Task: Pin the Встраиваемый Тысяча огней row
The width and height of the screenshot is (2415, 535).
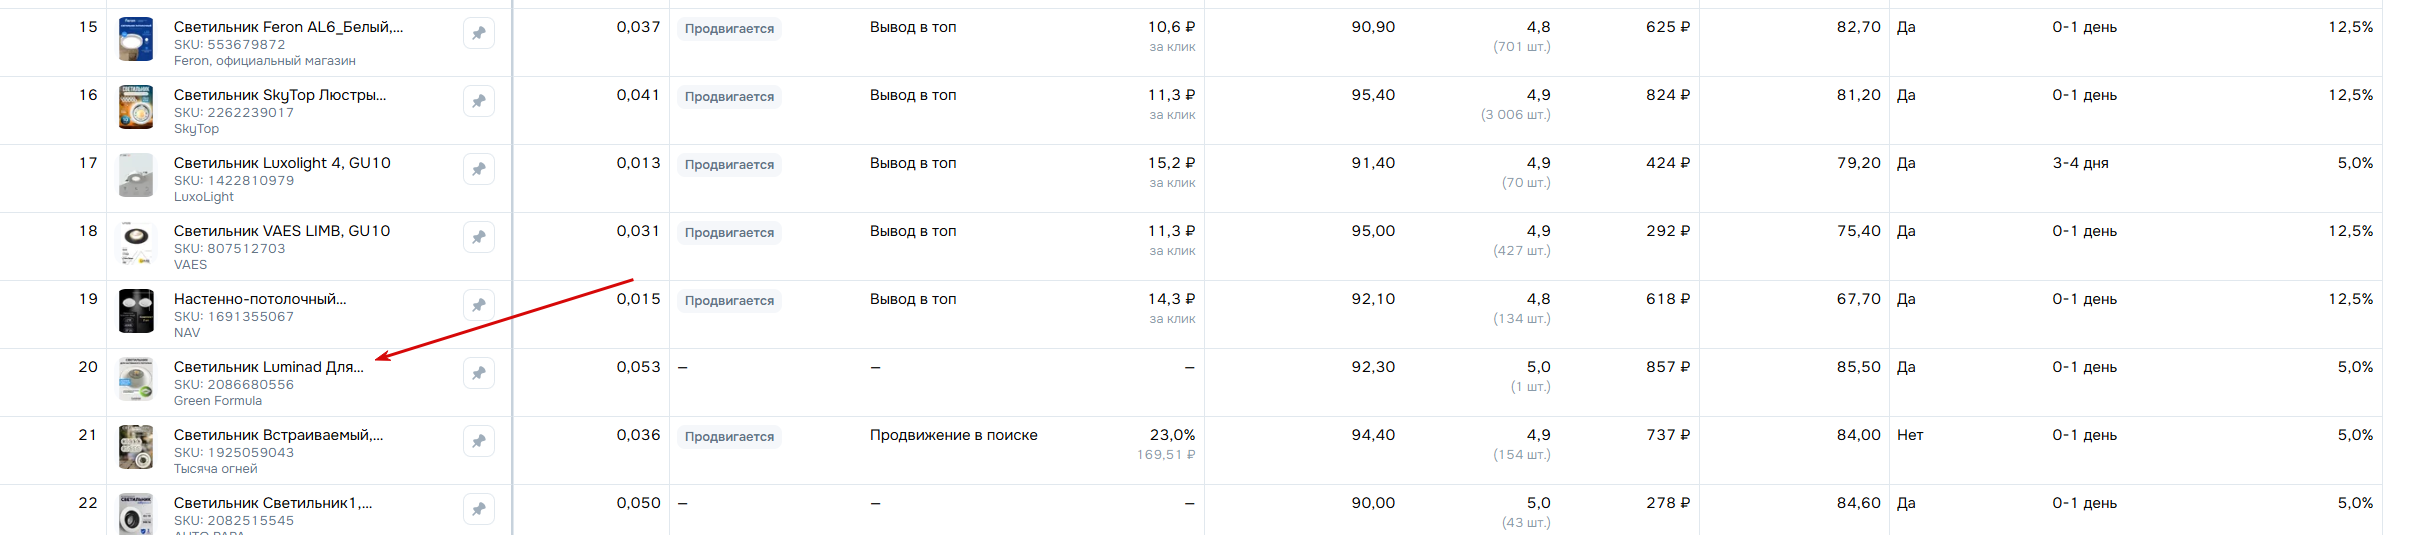Action: click(479, 441)
